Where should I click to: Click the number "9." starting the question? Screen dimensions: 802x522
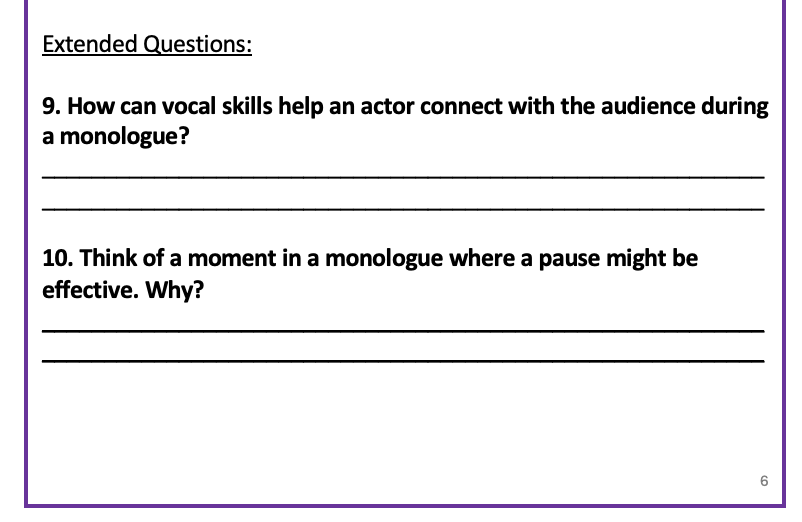click(x=52, y=106)
